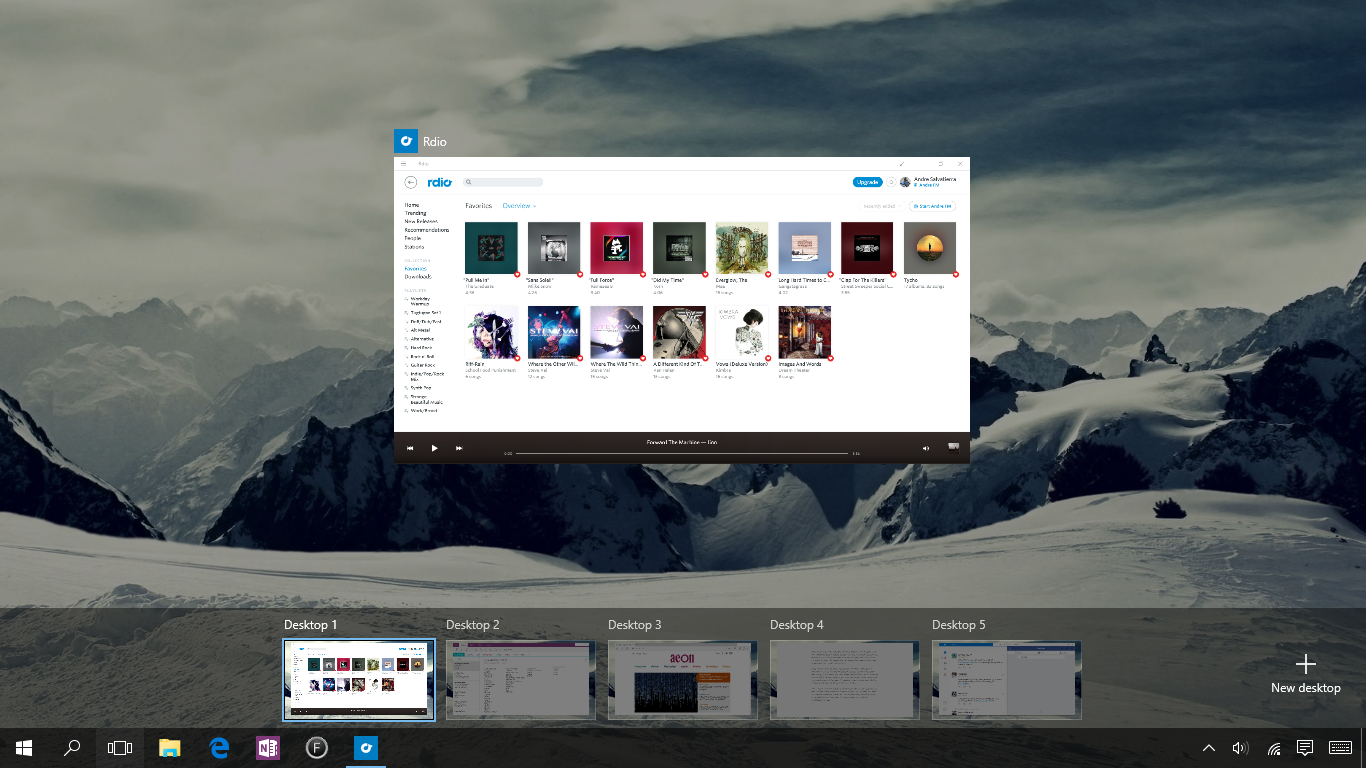Click the round icon beside Upgrade
The height and width of the screenshot is (768, 1366).
(x=891, y=182)
